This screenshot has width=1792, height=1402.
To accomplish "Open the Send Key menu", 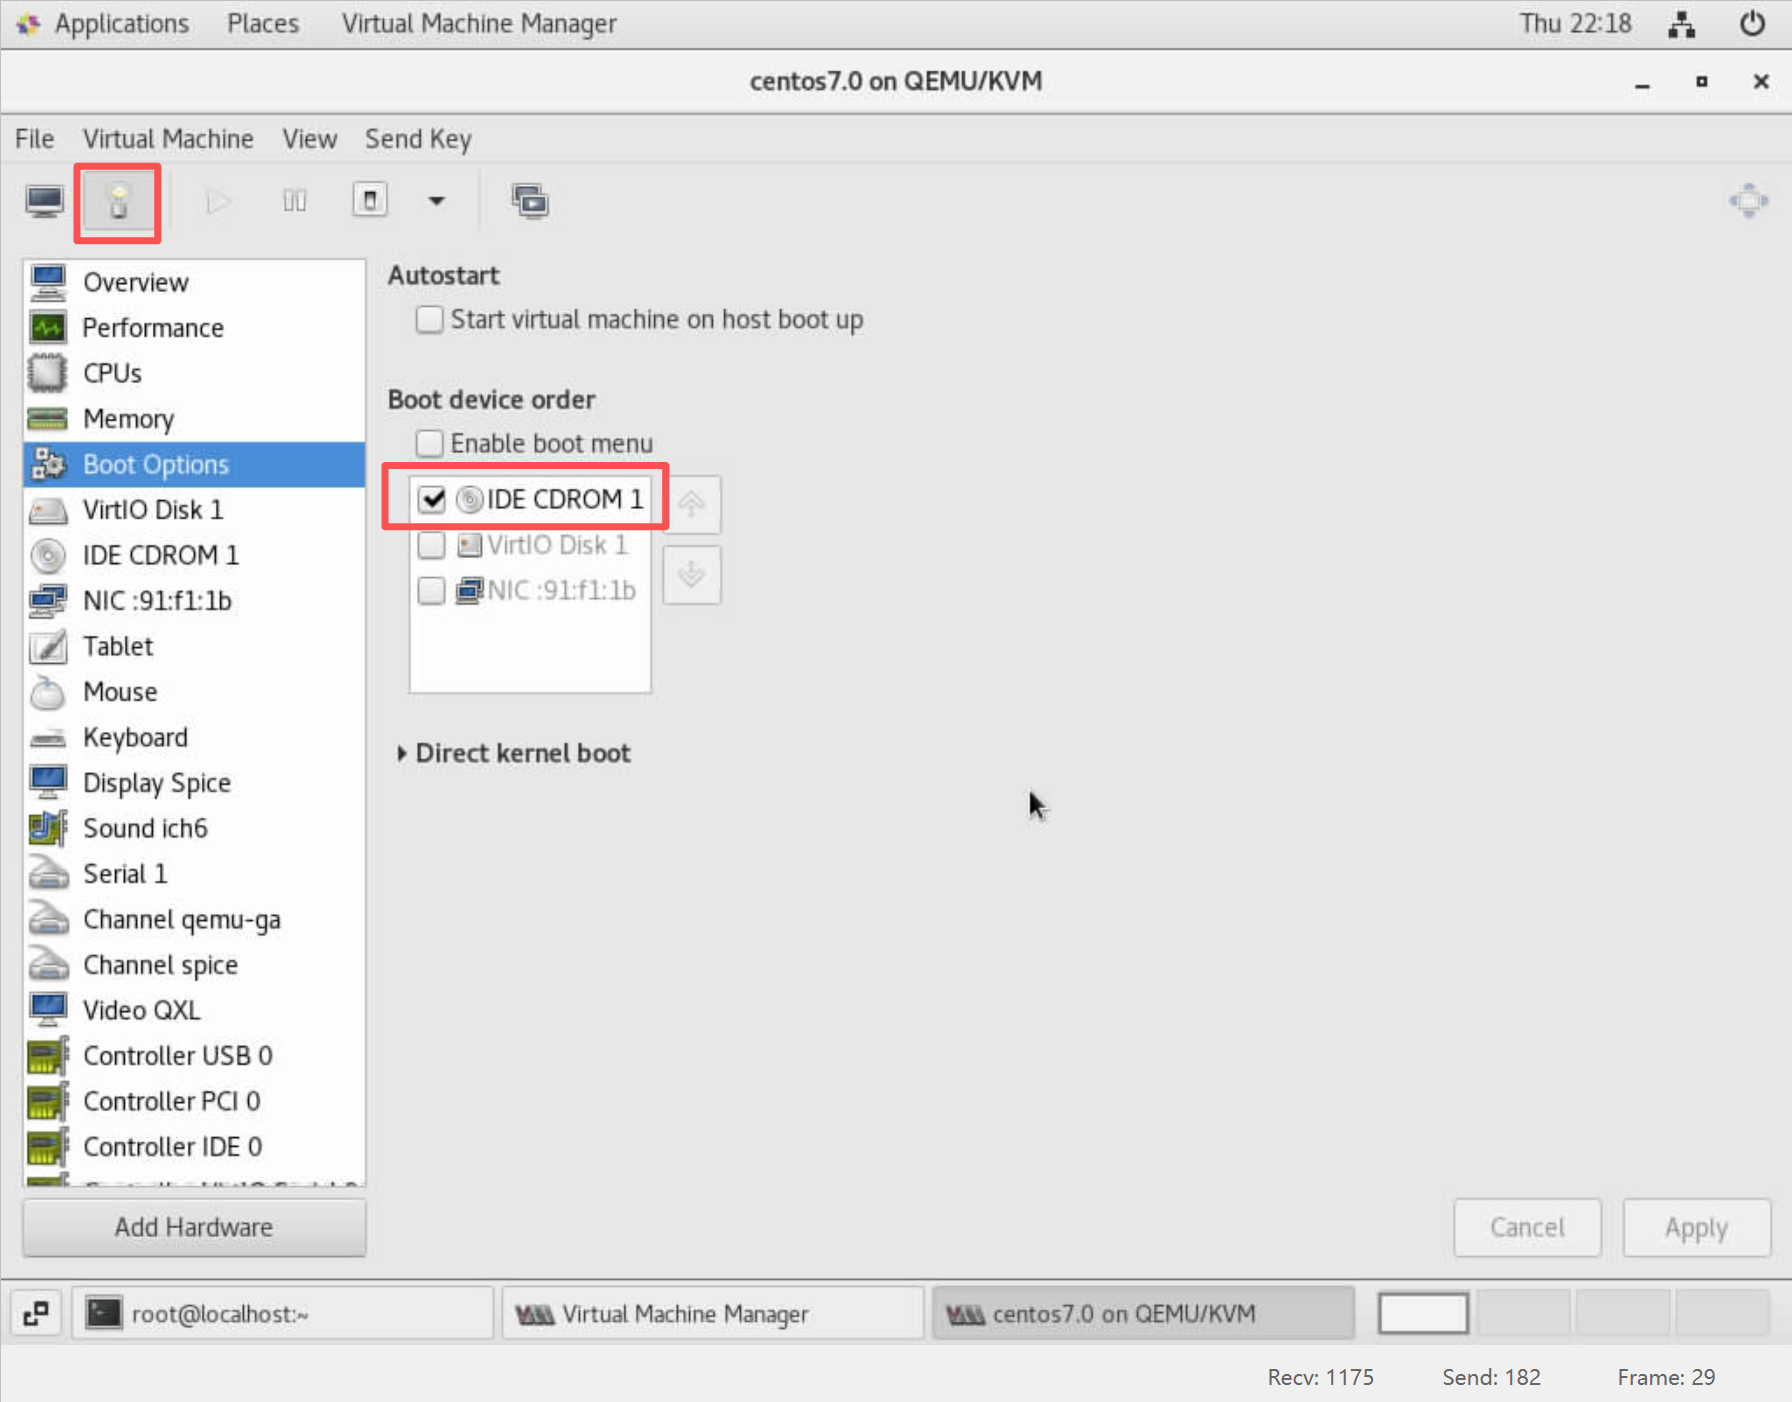I will 417,139.
